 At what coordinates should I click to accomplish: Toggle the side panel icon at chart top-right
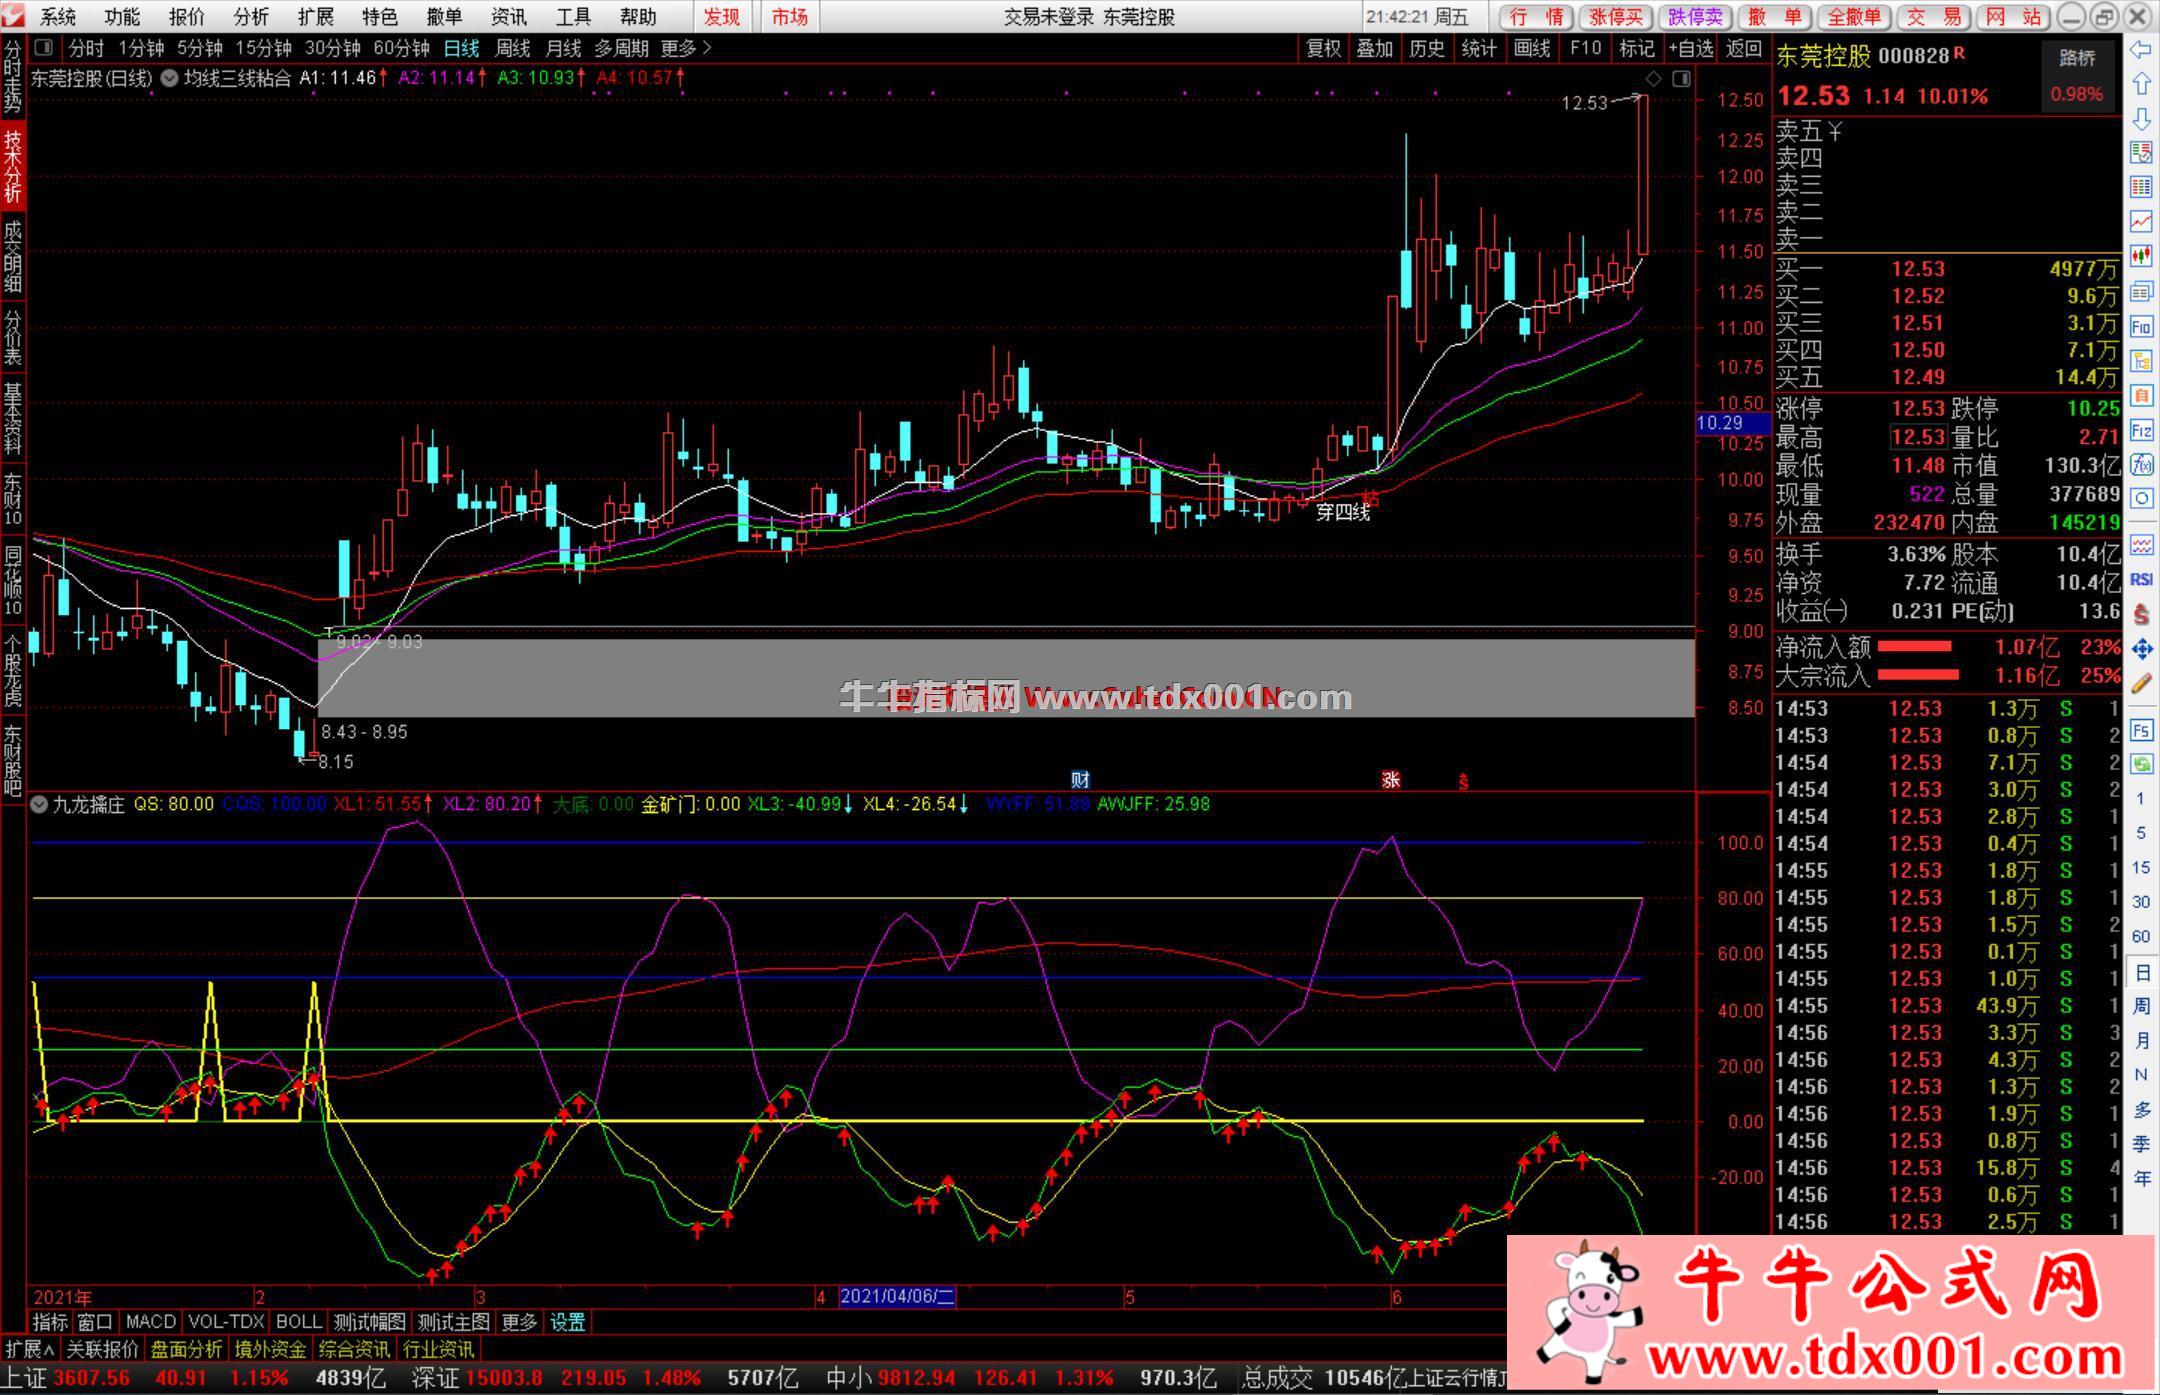1682,78
